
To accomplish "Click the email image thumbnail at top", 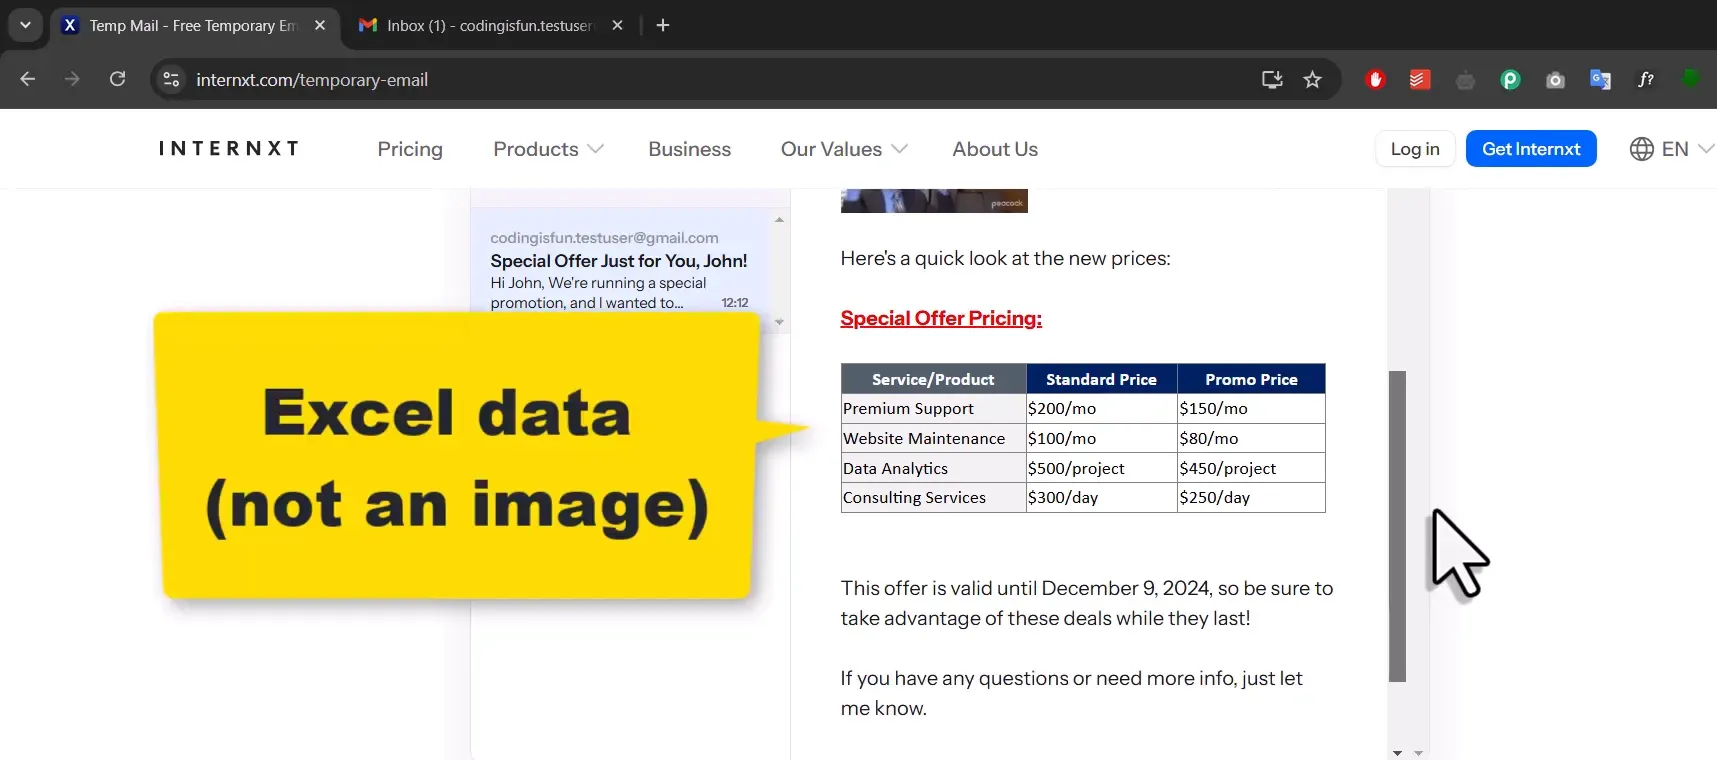I will pyautogui.click(x=934, y=200).
